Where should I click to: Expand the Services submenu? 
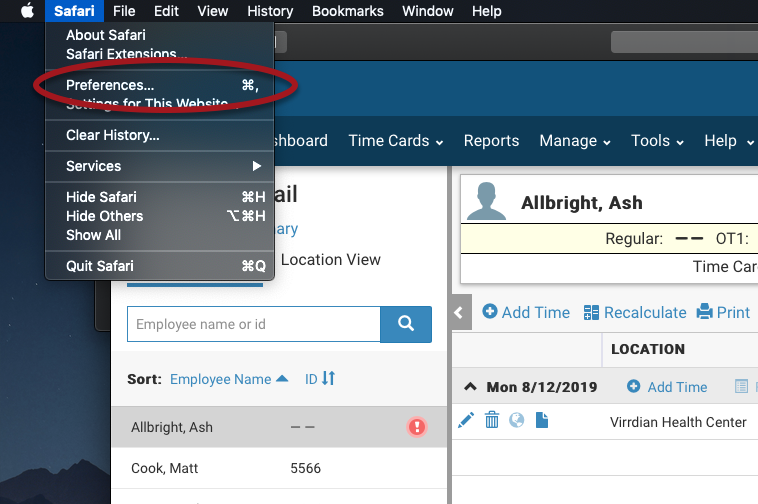160,166
